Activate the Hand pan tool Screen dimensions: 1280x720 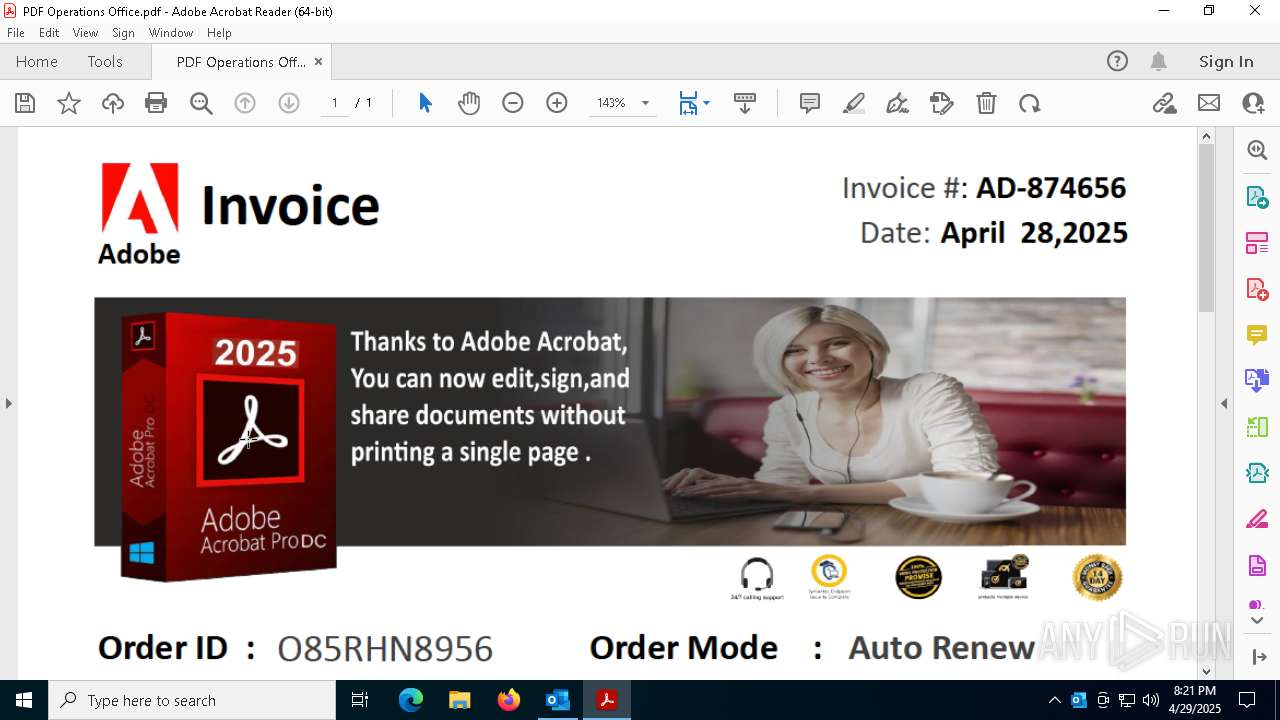coord(469,103)
